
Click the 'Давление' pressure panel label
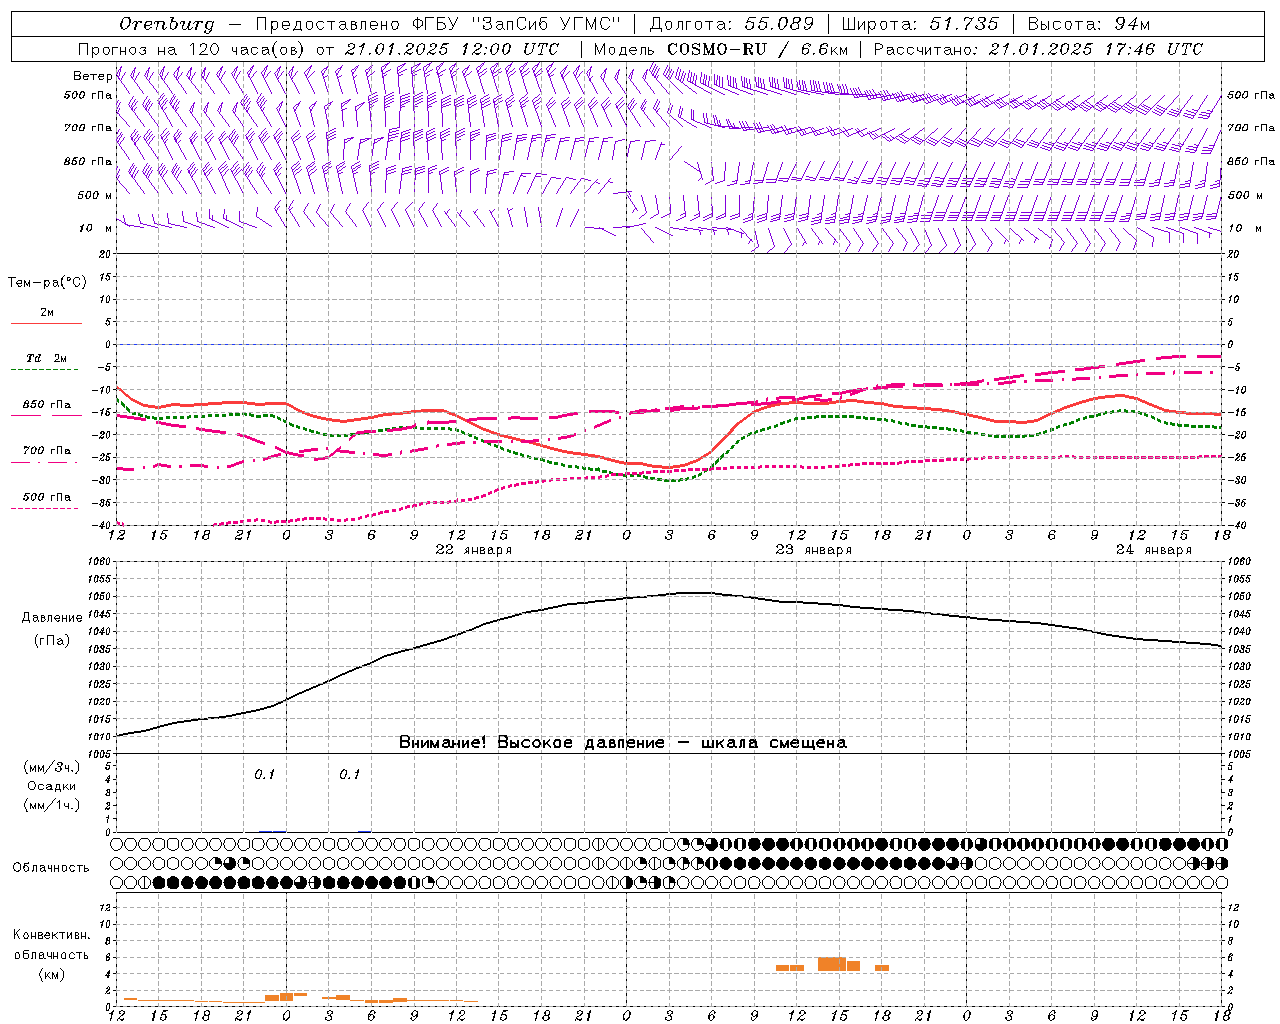[52, 618]
